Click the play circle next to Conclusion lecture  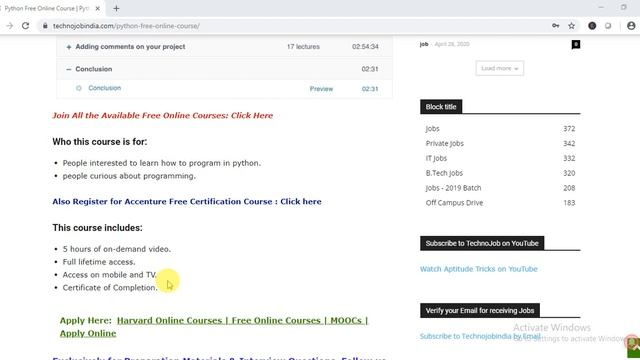point(79,88)
